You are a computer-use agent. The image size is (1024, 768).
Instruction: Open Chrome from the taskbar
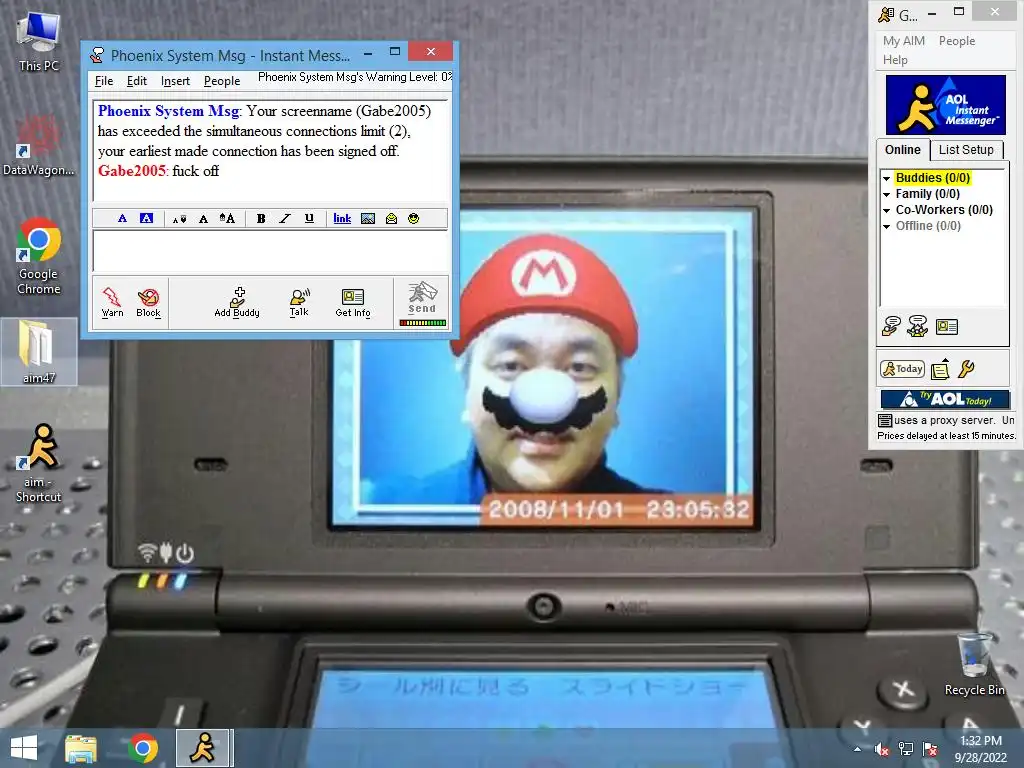click(x=143, y=748)
